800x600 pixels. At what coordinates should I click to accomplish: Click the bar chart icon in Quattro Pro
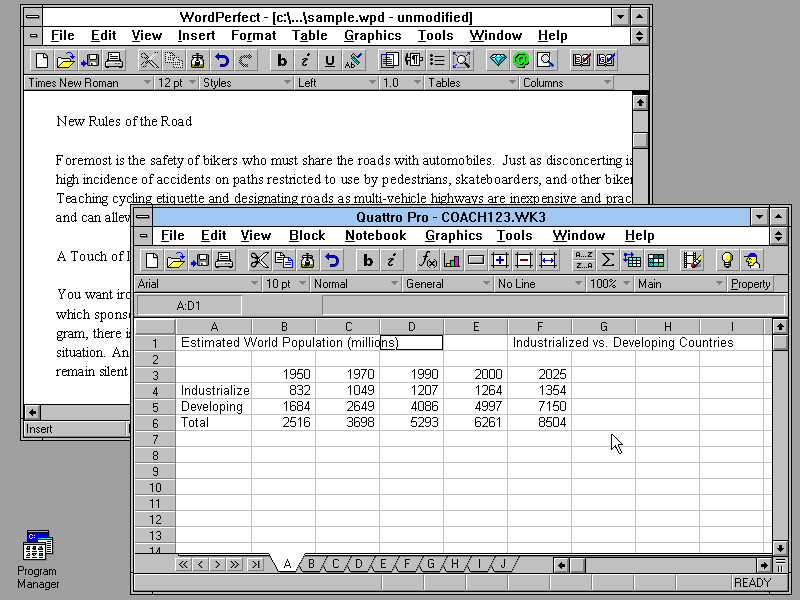pos(452,261)
